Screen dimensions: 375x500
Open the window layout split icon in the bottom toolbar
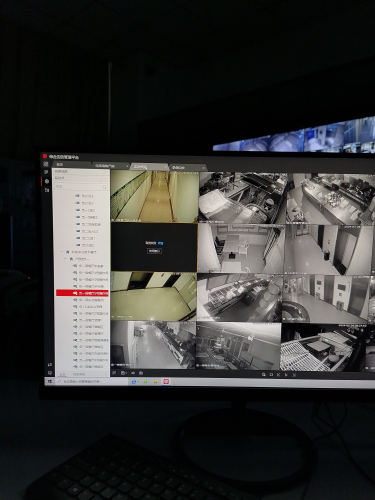[124, 373]
